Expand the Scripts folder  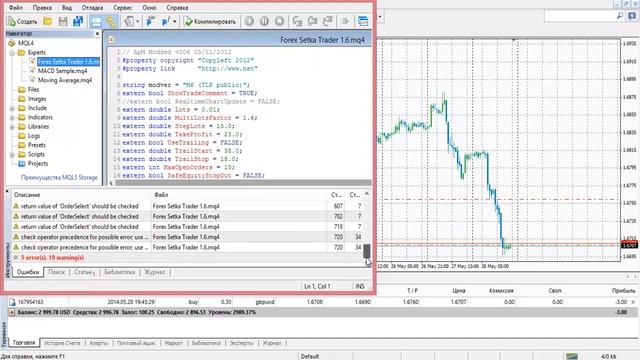12,154
